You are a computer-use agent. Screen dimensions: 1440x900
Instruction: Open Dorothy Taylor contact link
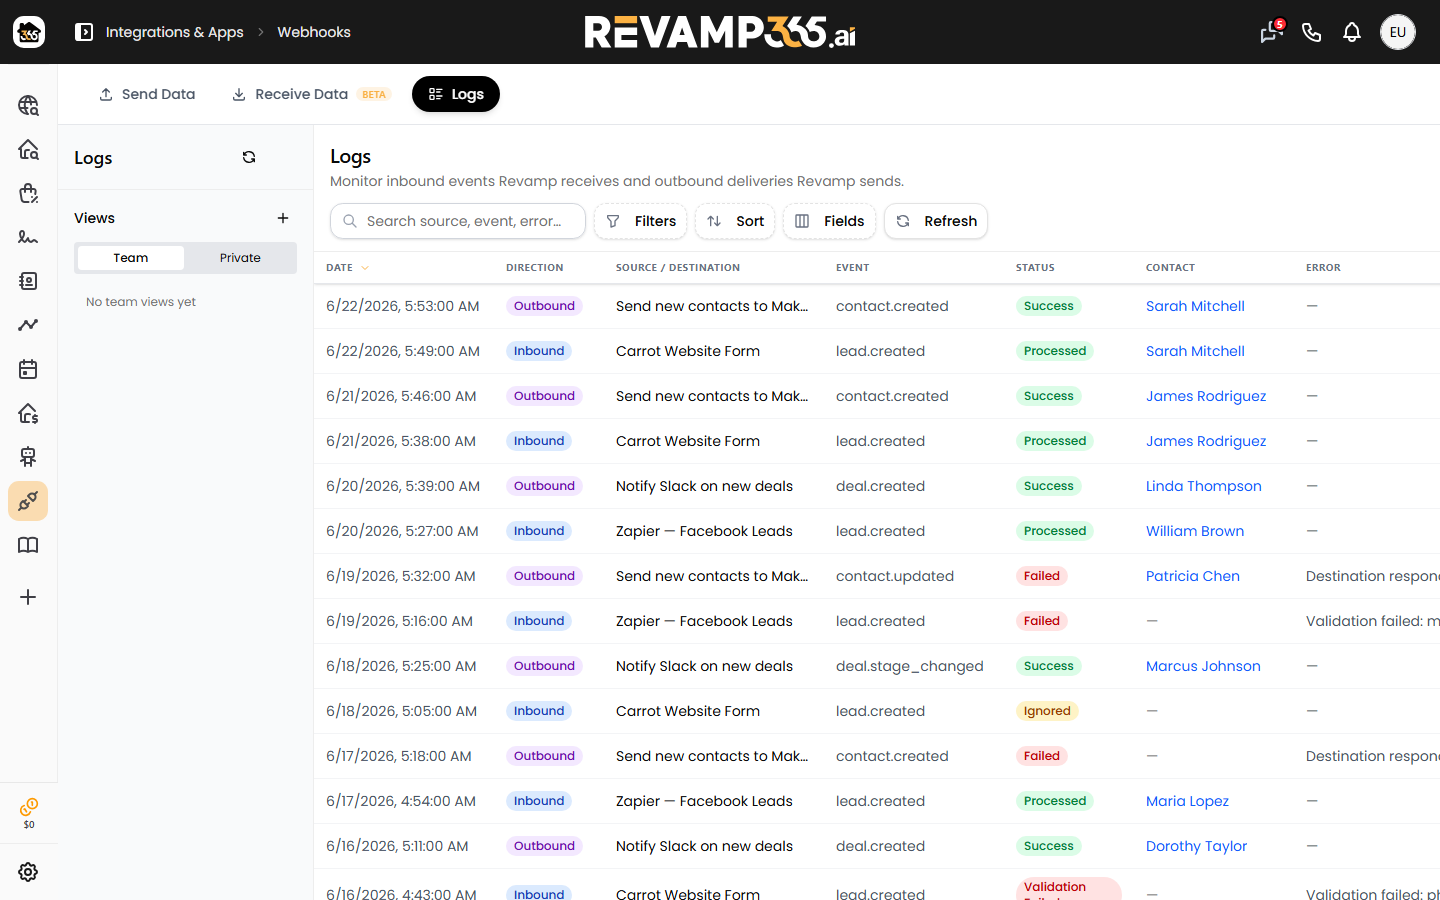point(1196,846)
